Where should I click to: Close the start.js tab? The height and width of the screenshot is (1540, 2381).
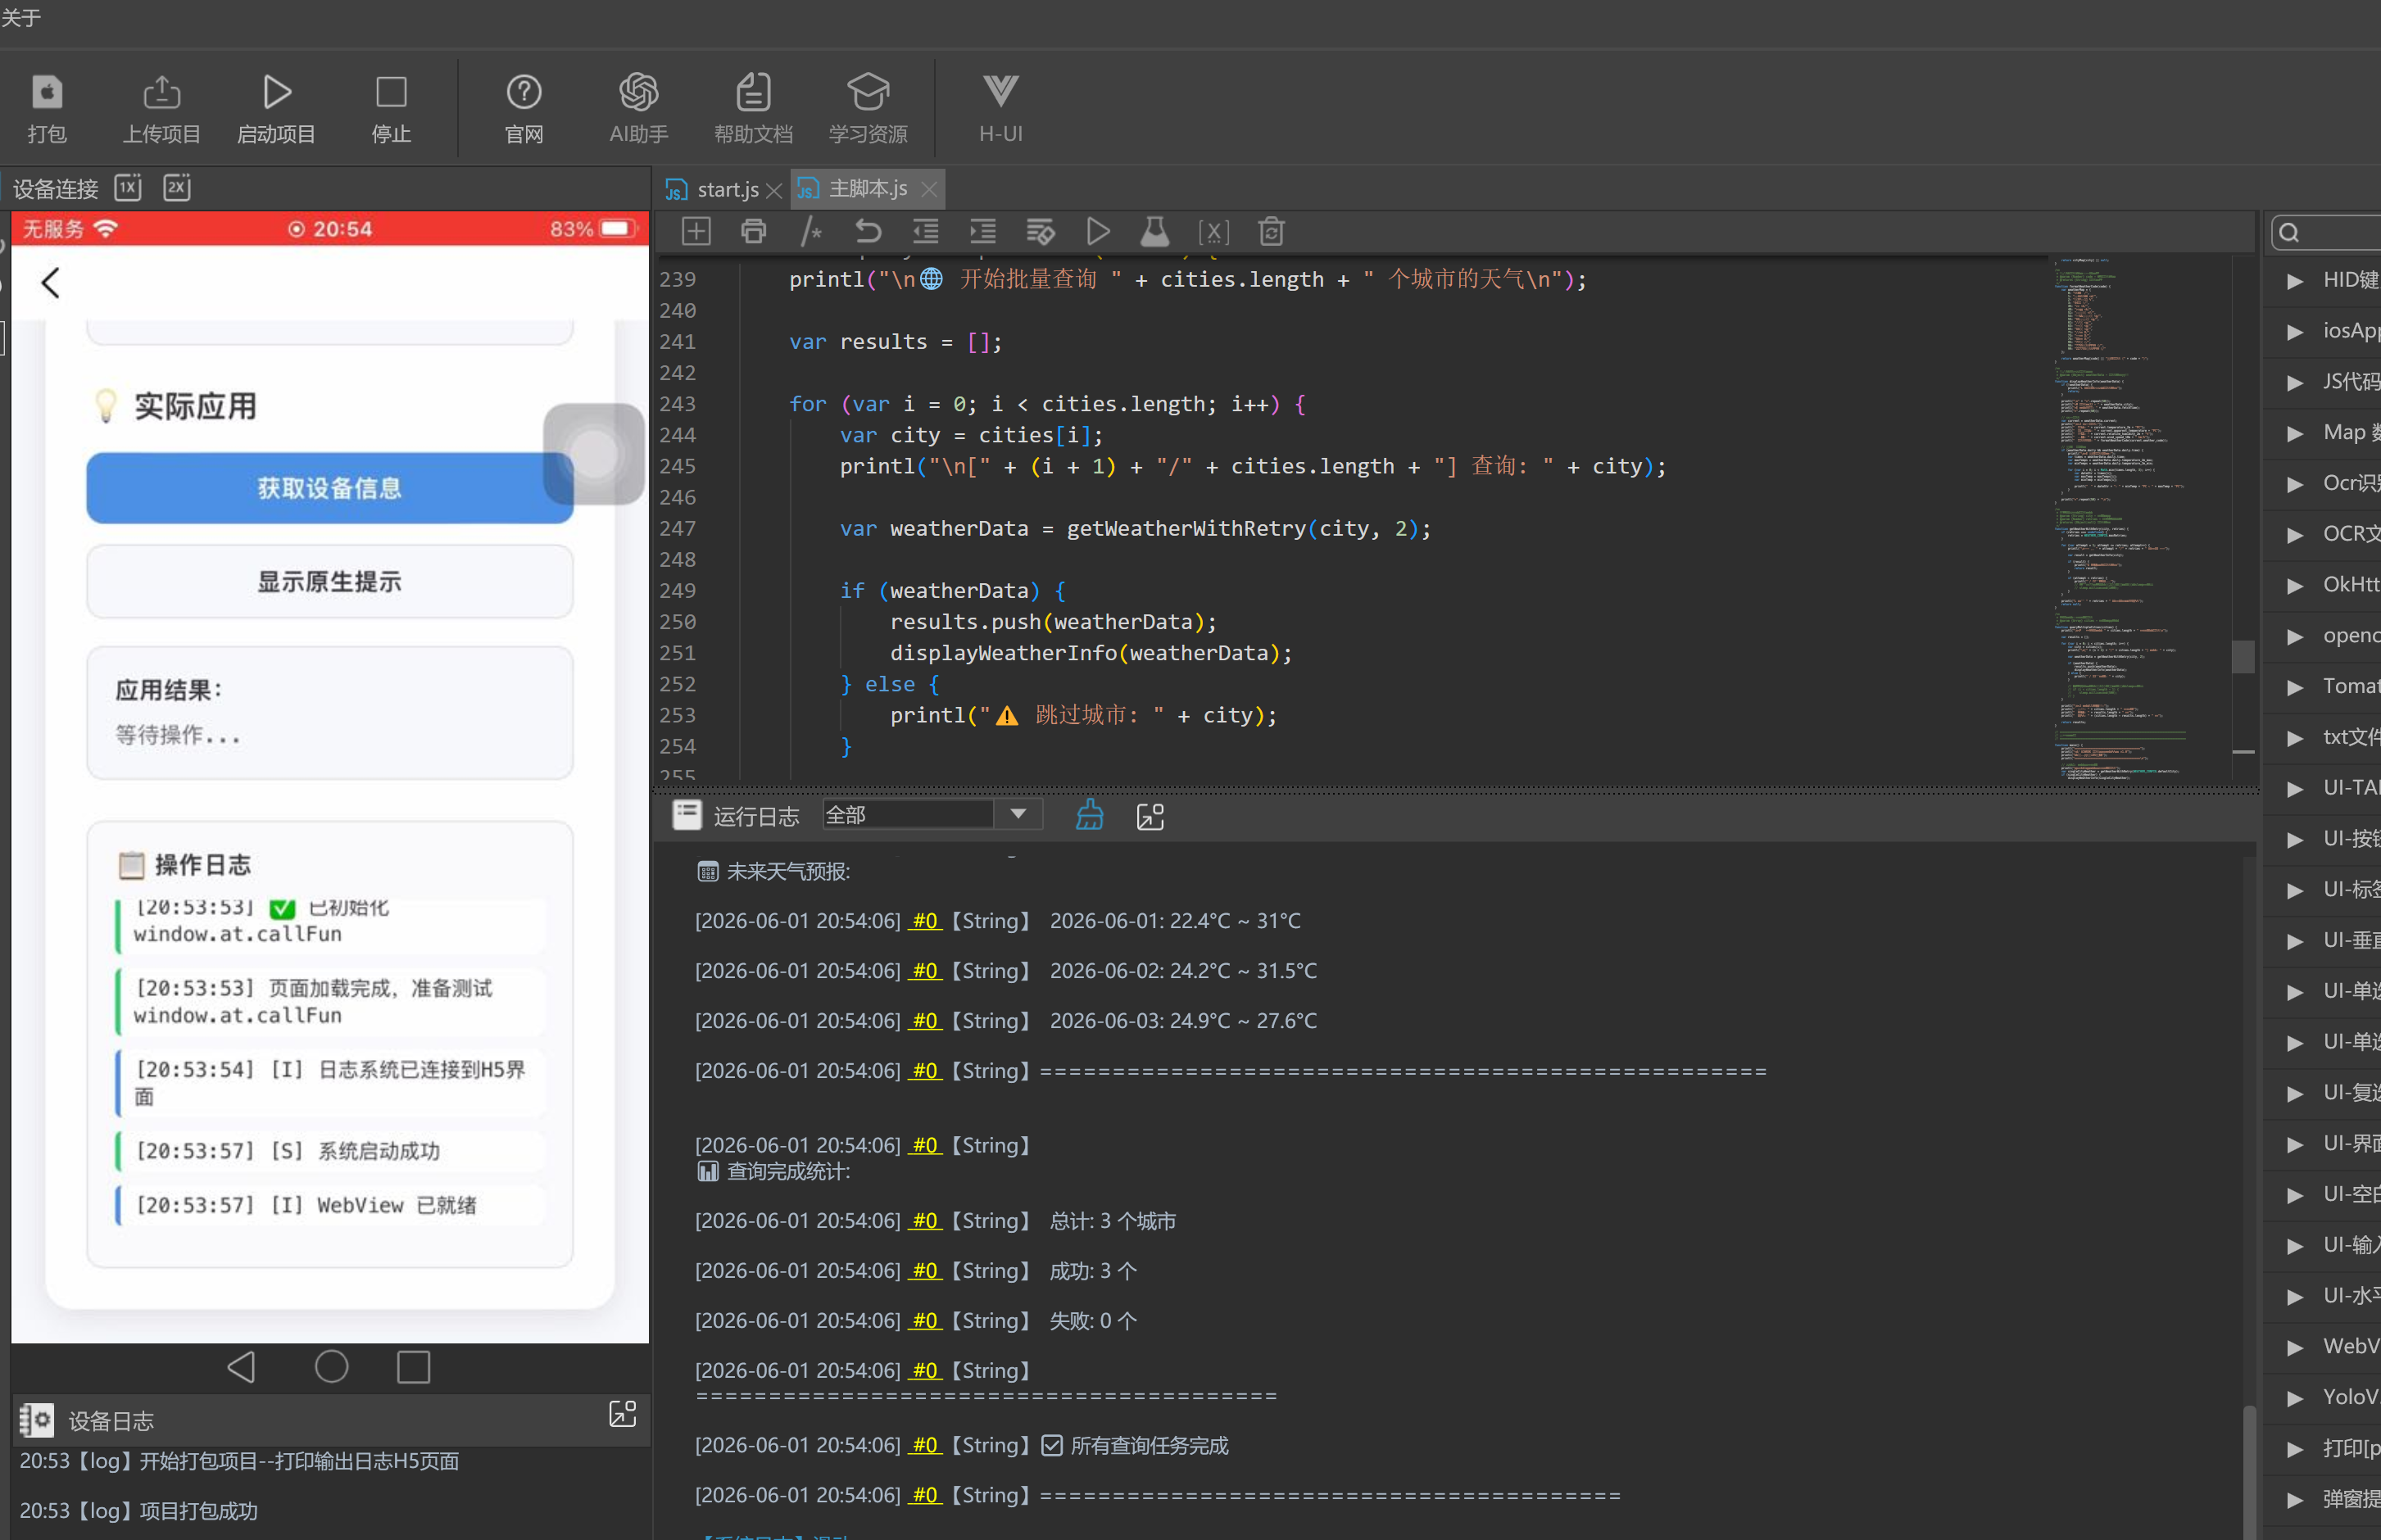[x=774, y=190]
